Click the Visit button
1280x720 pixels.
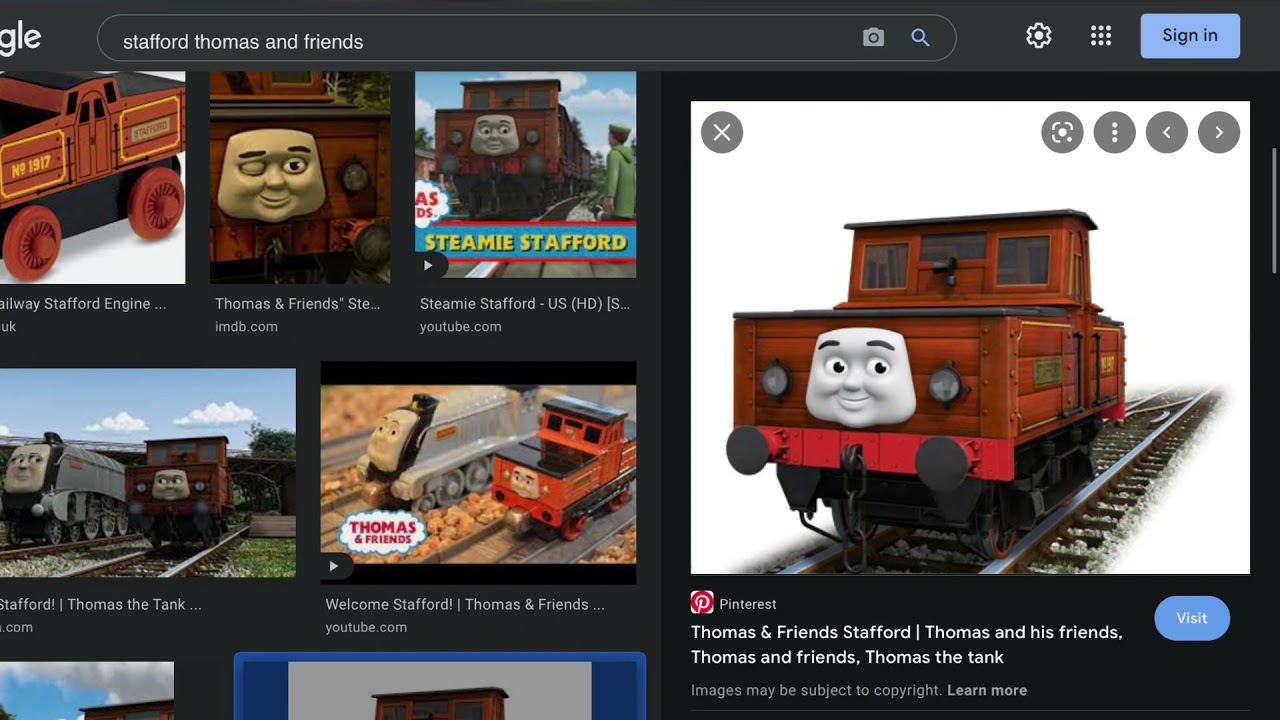(x=1191, y=618)
